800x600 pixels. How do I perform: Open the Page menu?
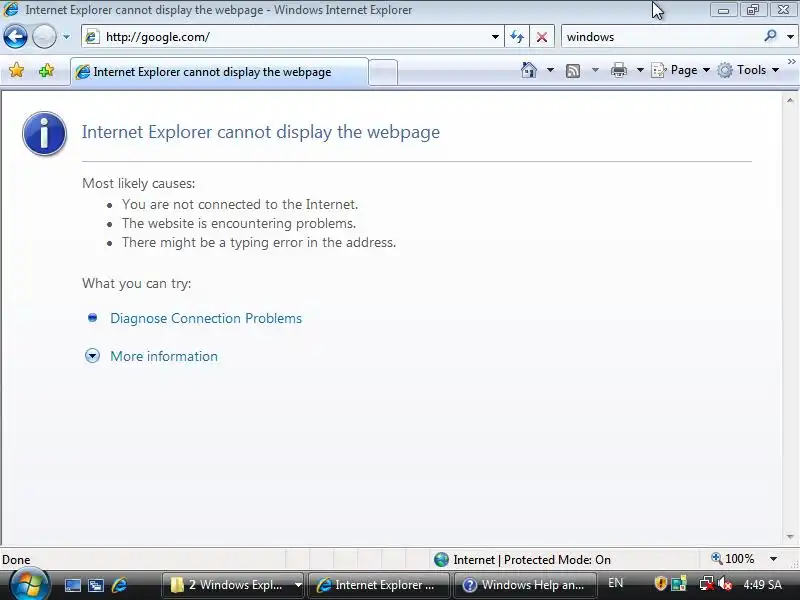tap(681, 70)
